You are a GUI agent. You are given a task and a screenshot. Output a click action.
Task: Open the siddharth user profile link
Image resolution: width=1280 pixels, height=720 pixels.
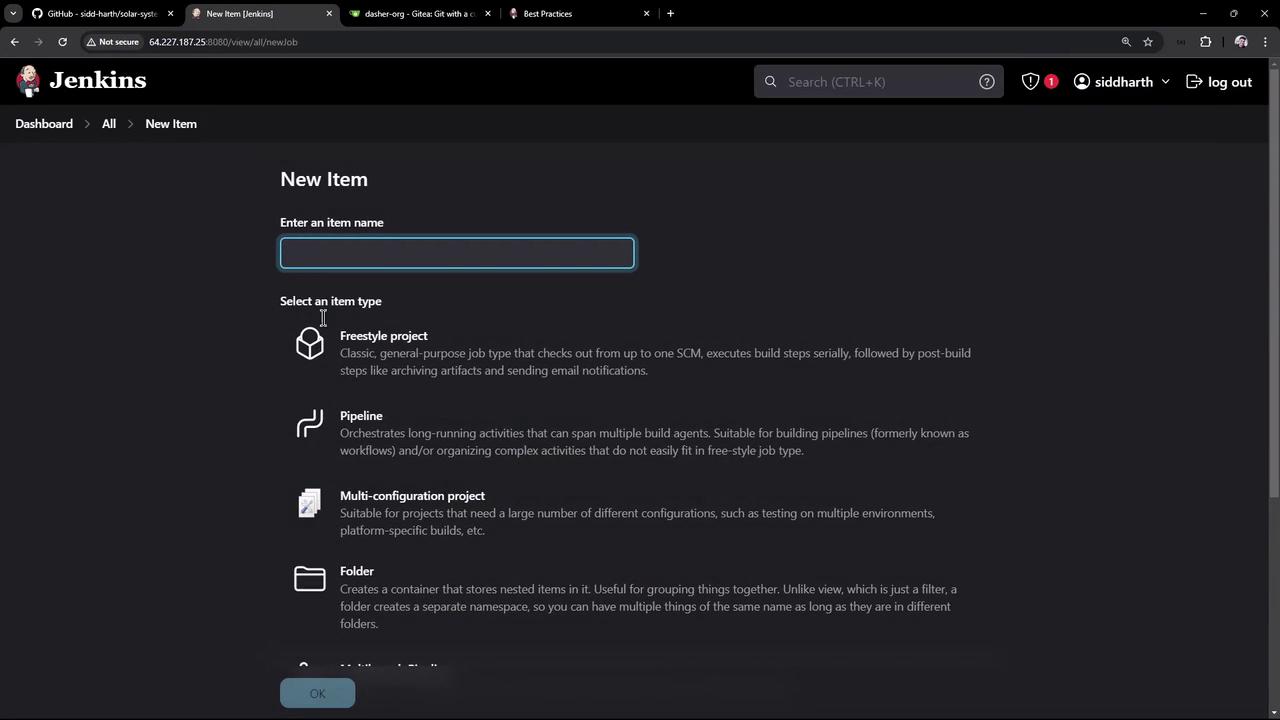tap(1113, 82)
